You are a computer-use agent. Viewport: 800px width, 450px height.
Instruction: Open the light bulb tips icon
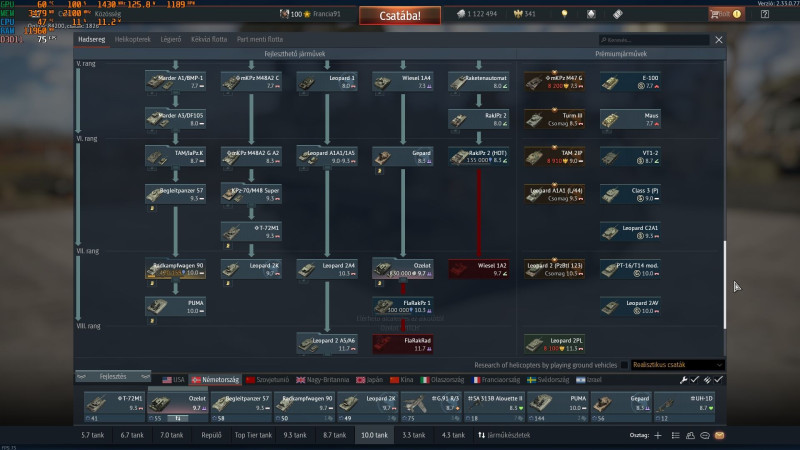pyautogui.click(x=564, y=14)
